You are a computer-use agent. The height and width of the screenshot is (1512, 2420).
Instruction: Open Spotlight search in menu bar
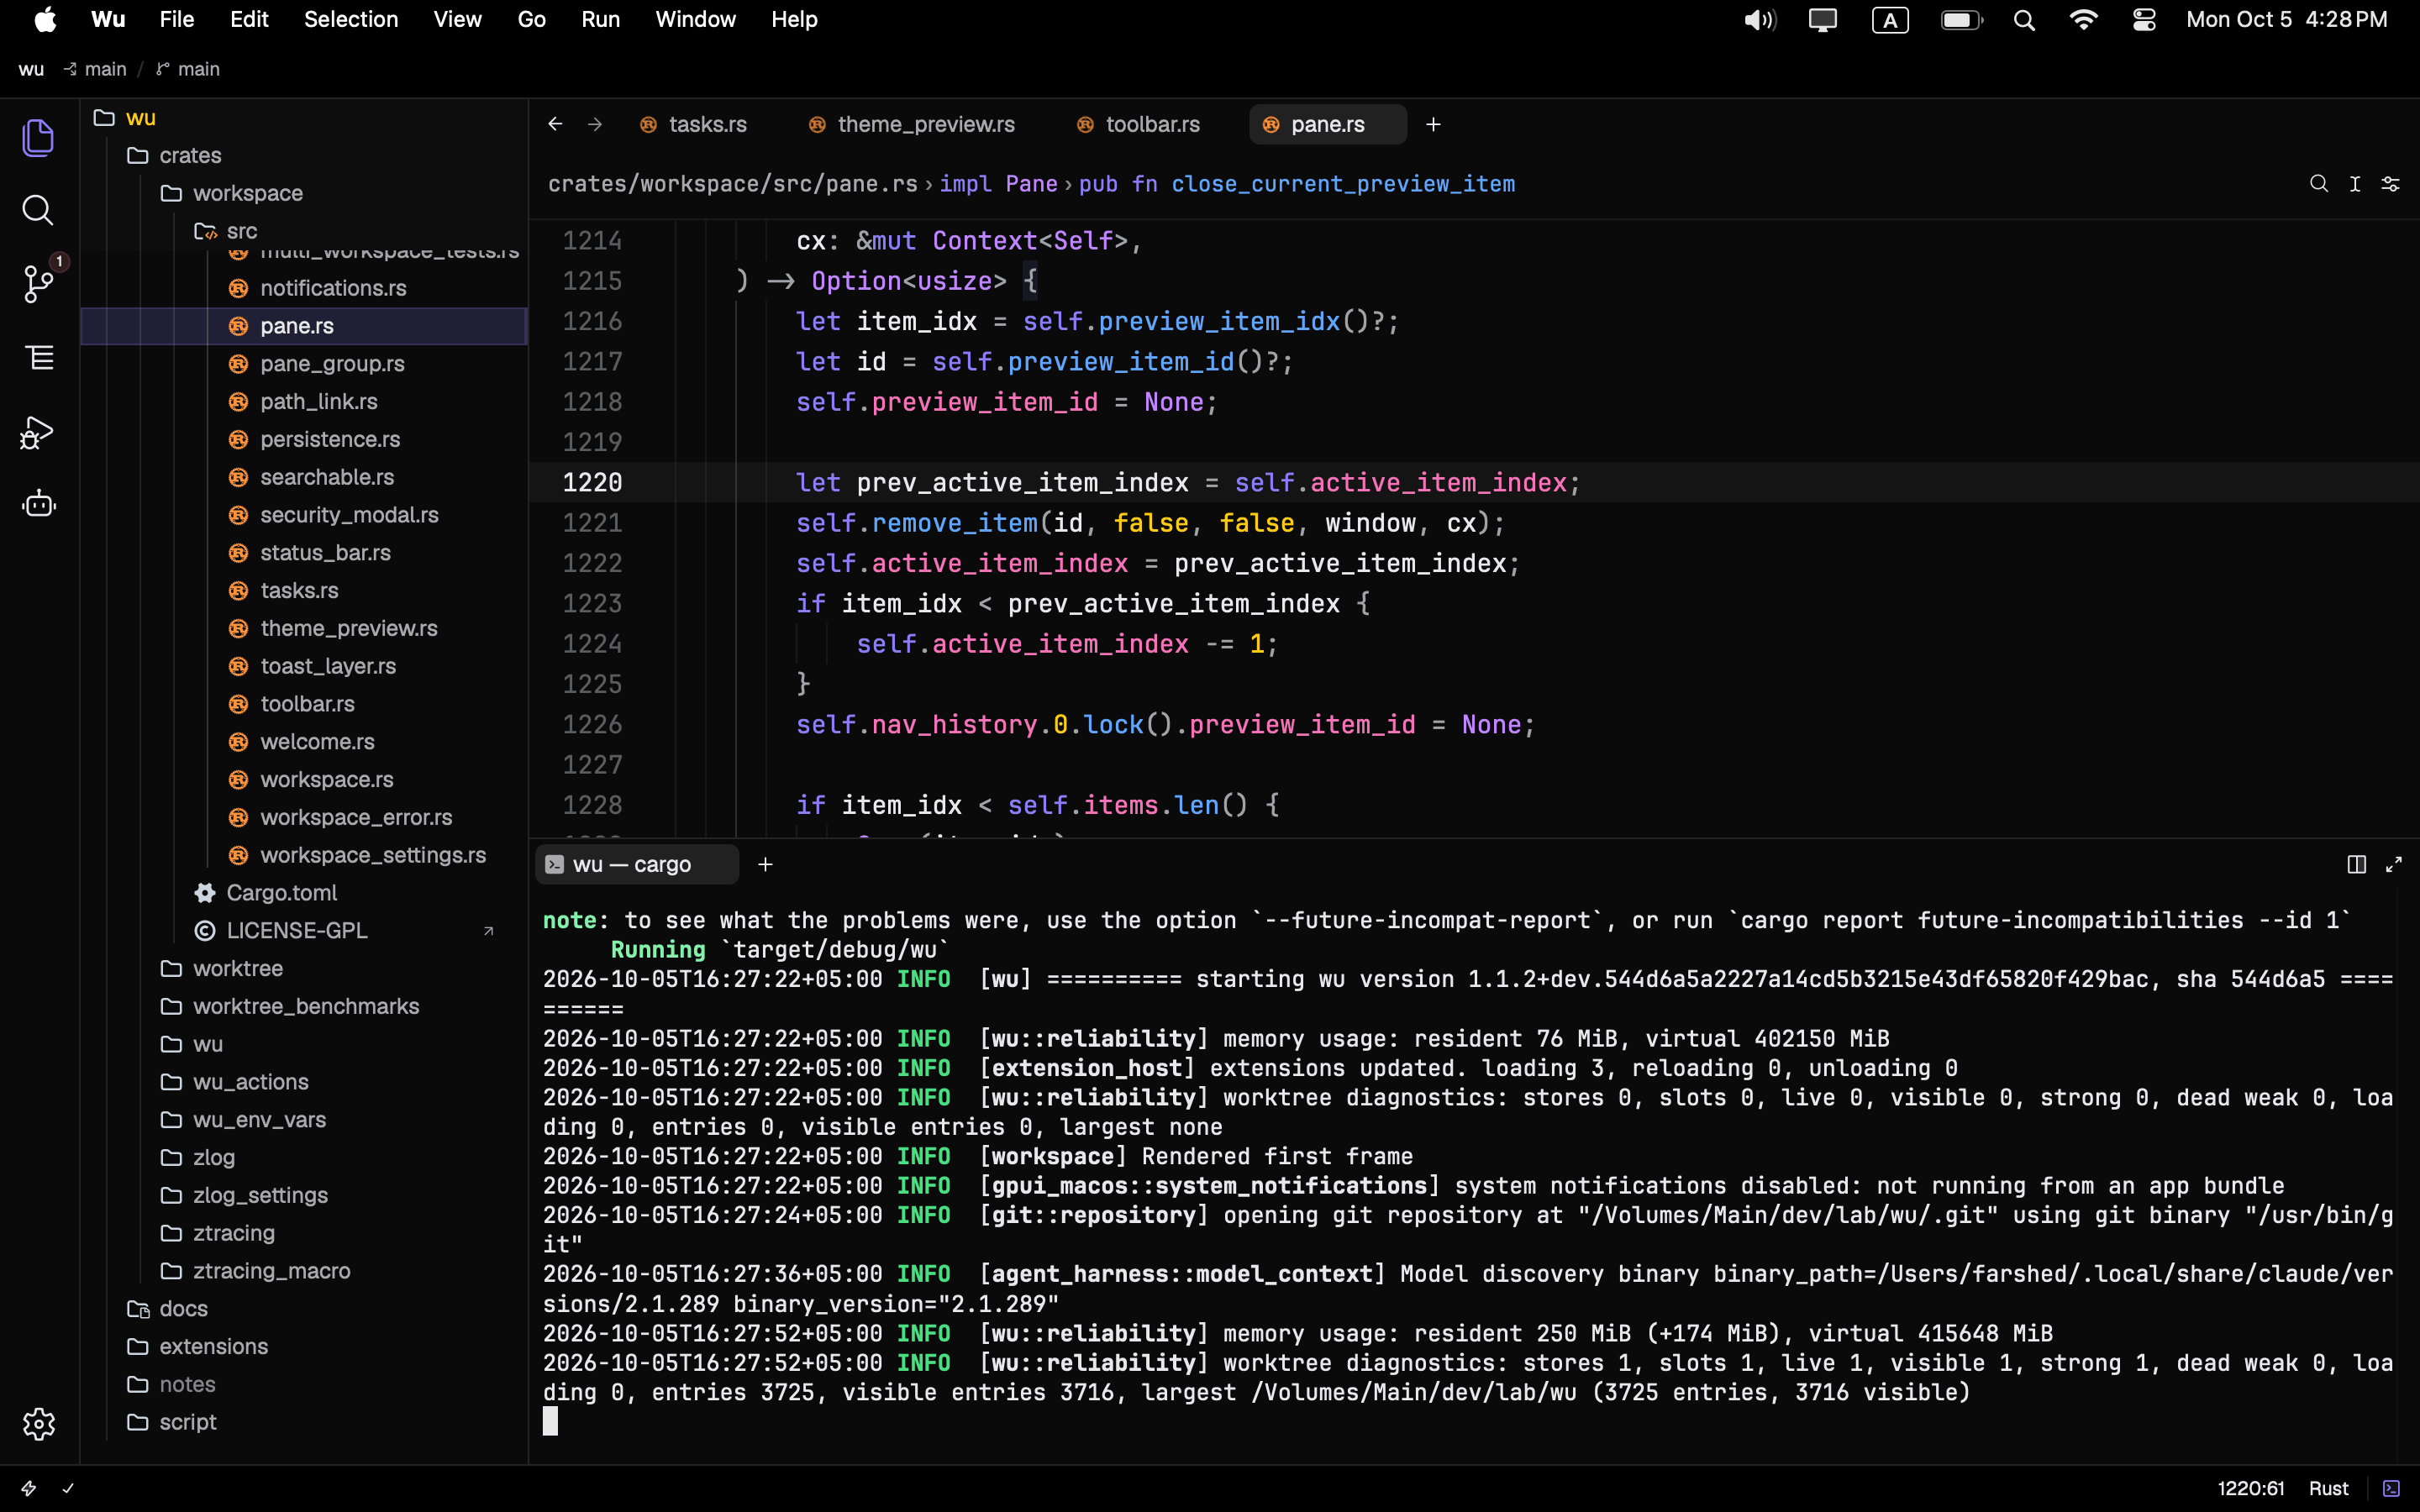point(2024,19)
